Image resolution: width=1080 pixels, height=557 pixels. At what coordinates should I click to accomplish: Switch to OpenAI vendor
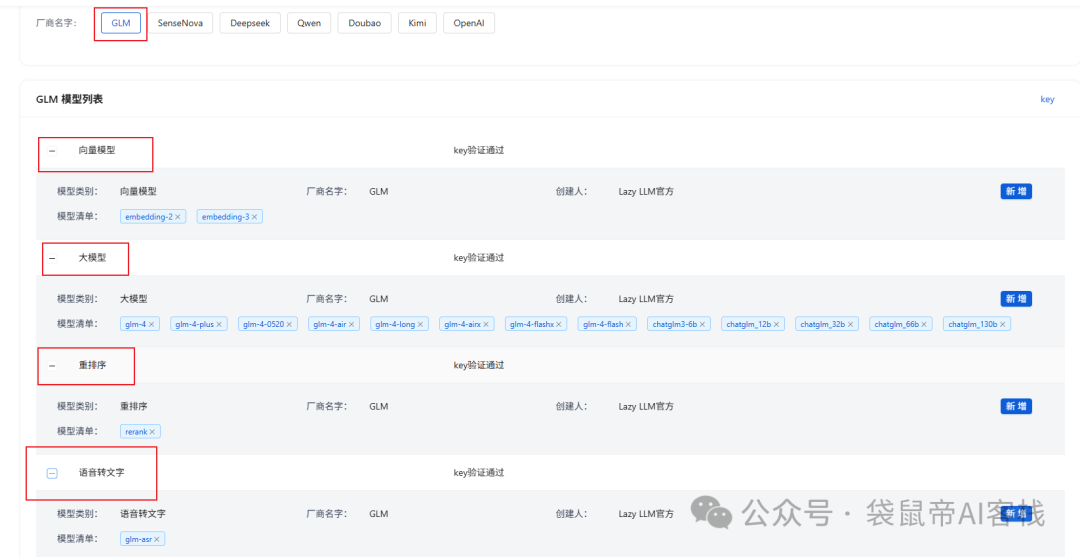[469, 23]
